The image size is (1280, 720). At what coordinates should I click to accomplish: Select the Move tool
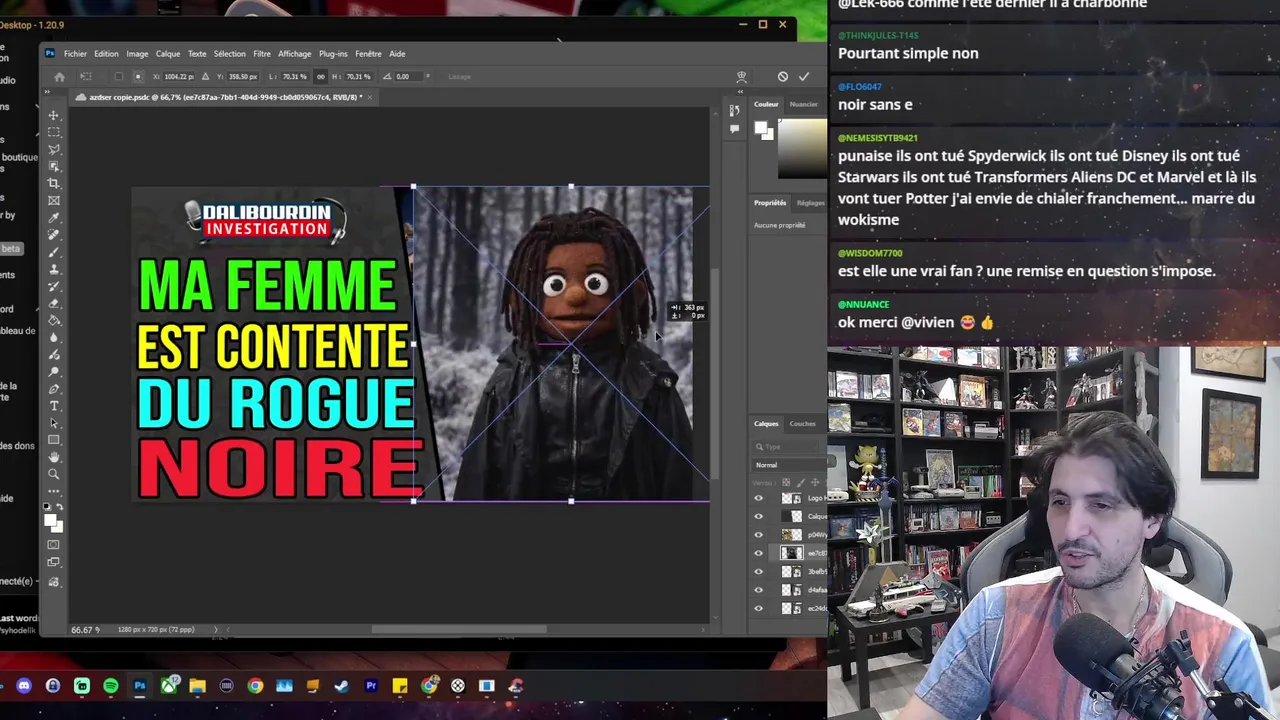[54, 114]
